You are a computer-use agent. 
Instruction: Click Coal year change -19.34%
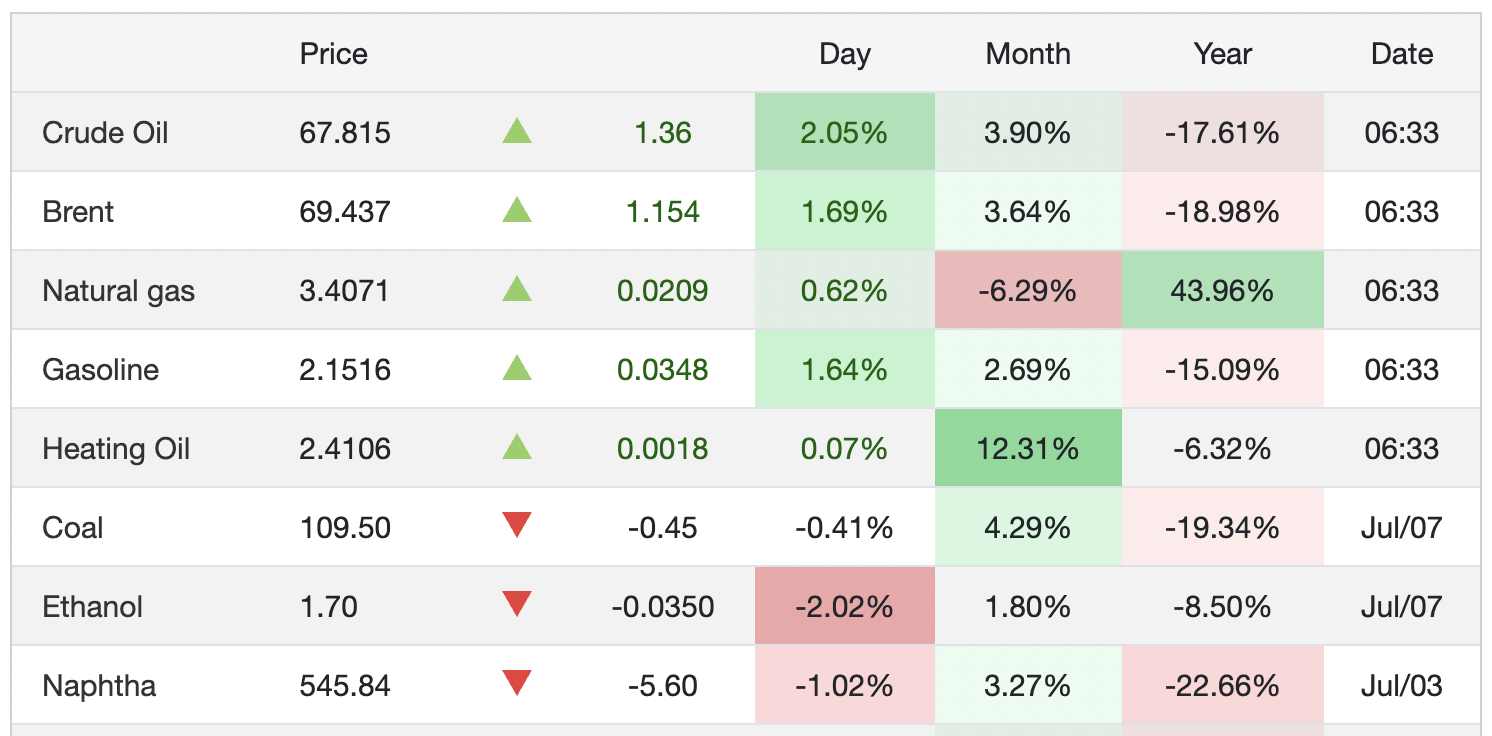tap(1222, 527)
